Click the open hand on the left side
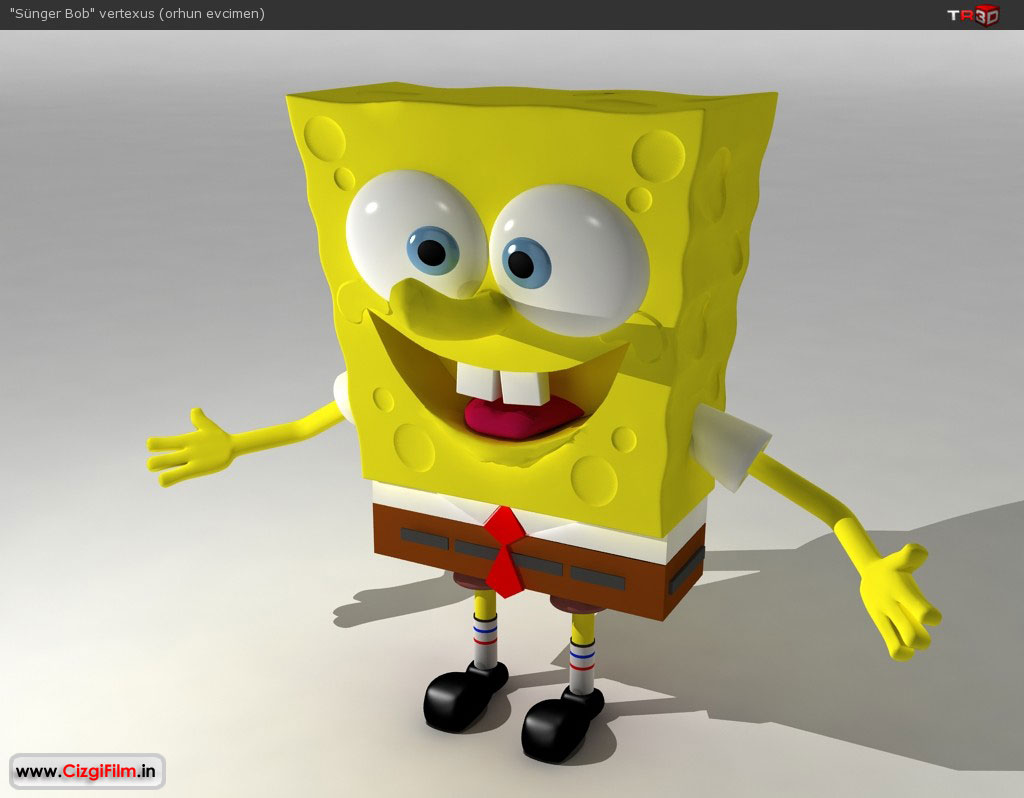This screenshot has height=798, width=1024. pyautogui.click(x=186, y=449)
